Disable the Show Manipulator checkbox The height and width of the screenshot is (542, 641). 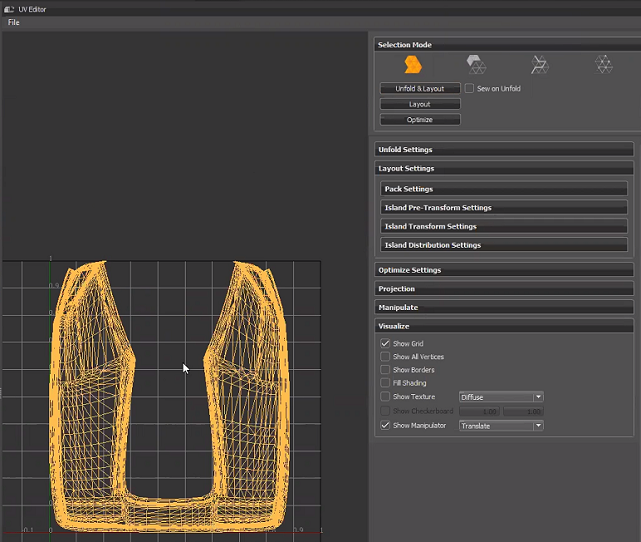[386, 426]
